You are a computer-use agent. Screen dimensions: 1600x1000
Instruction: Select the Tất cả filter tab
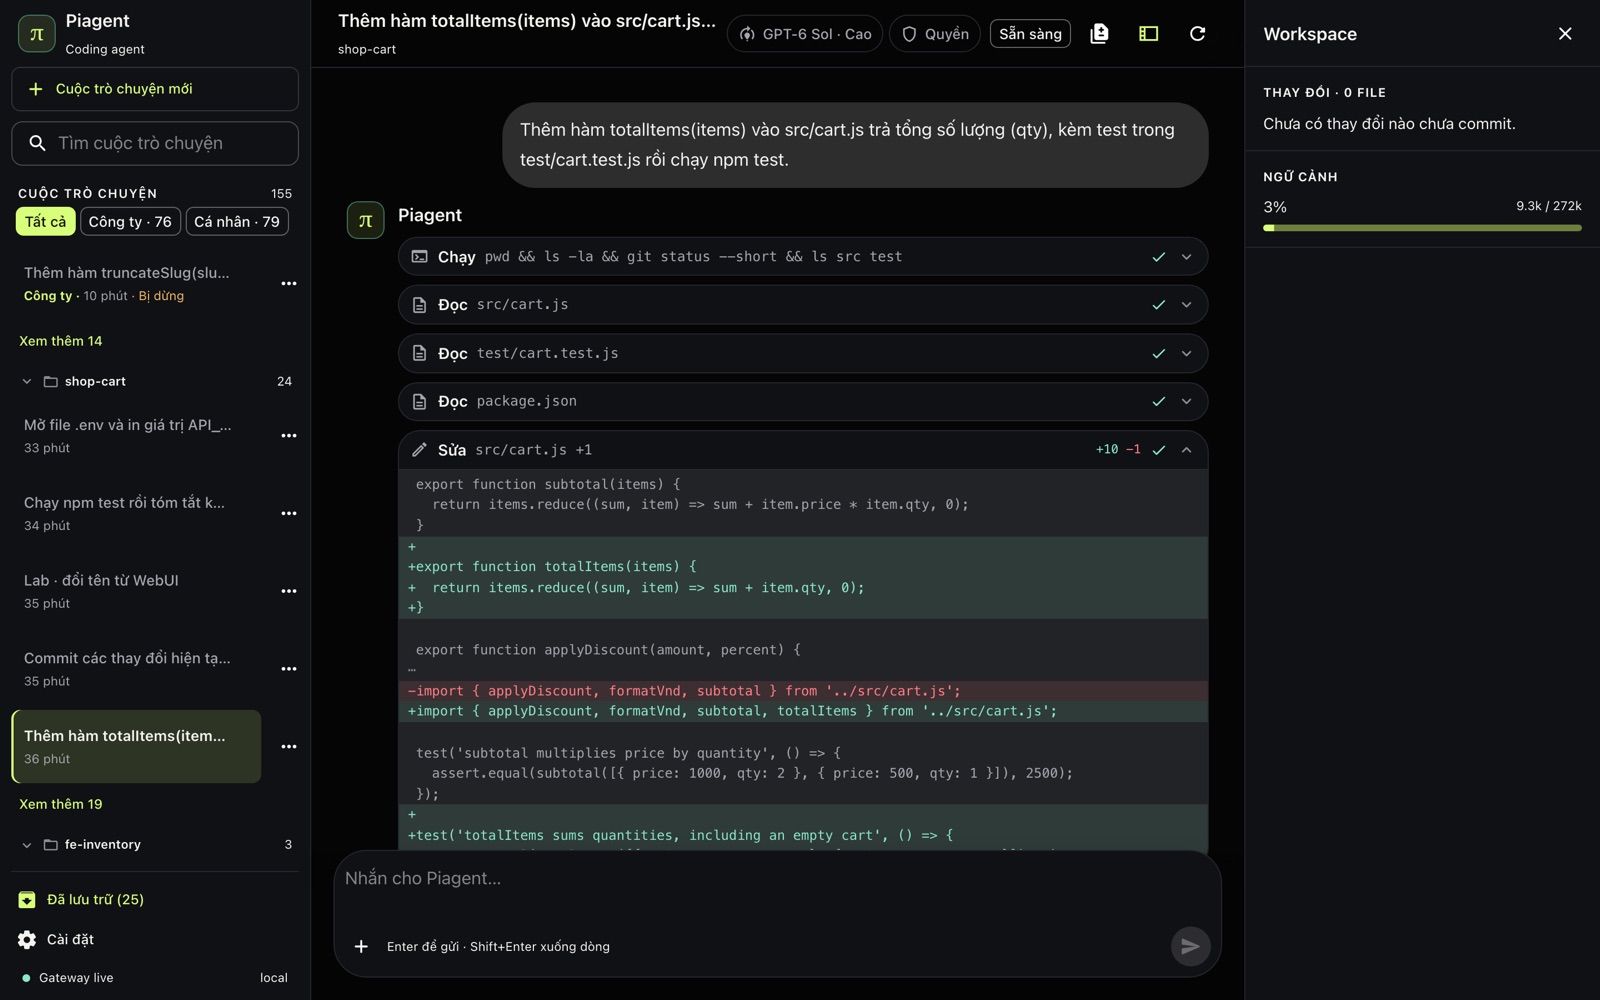pos(45,221)
